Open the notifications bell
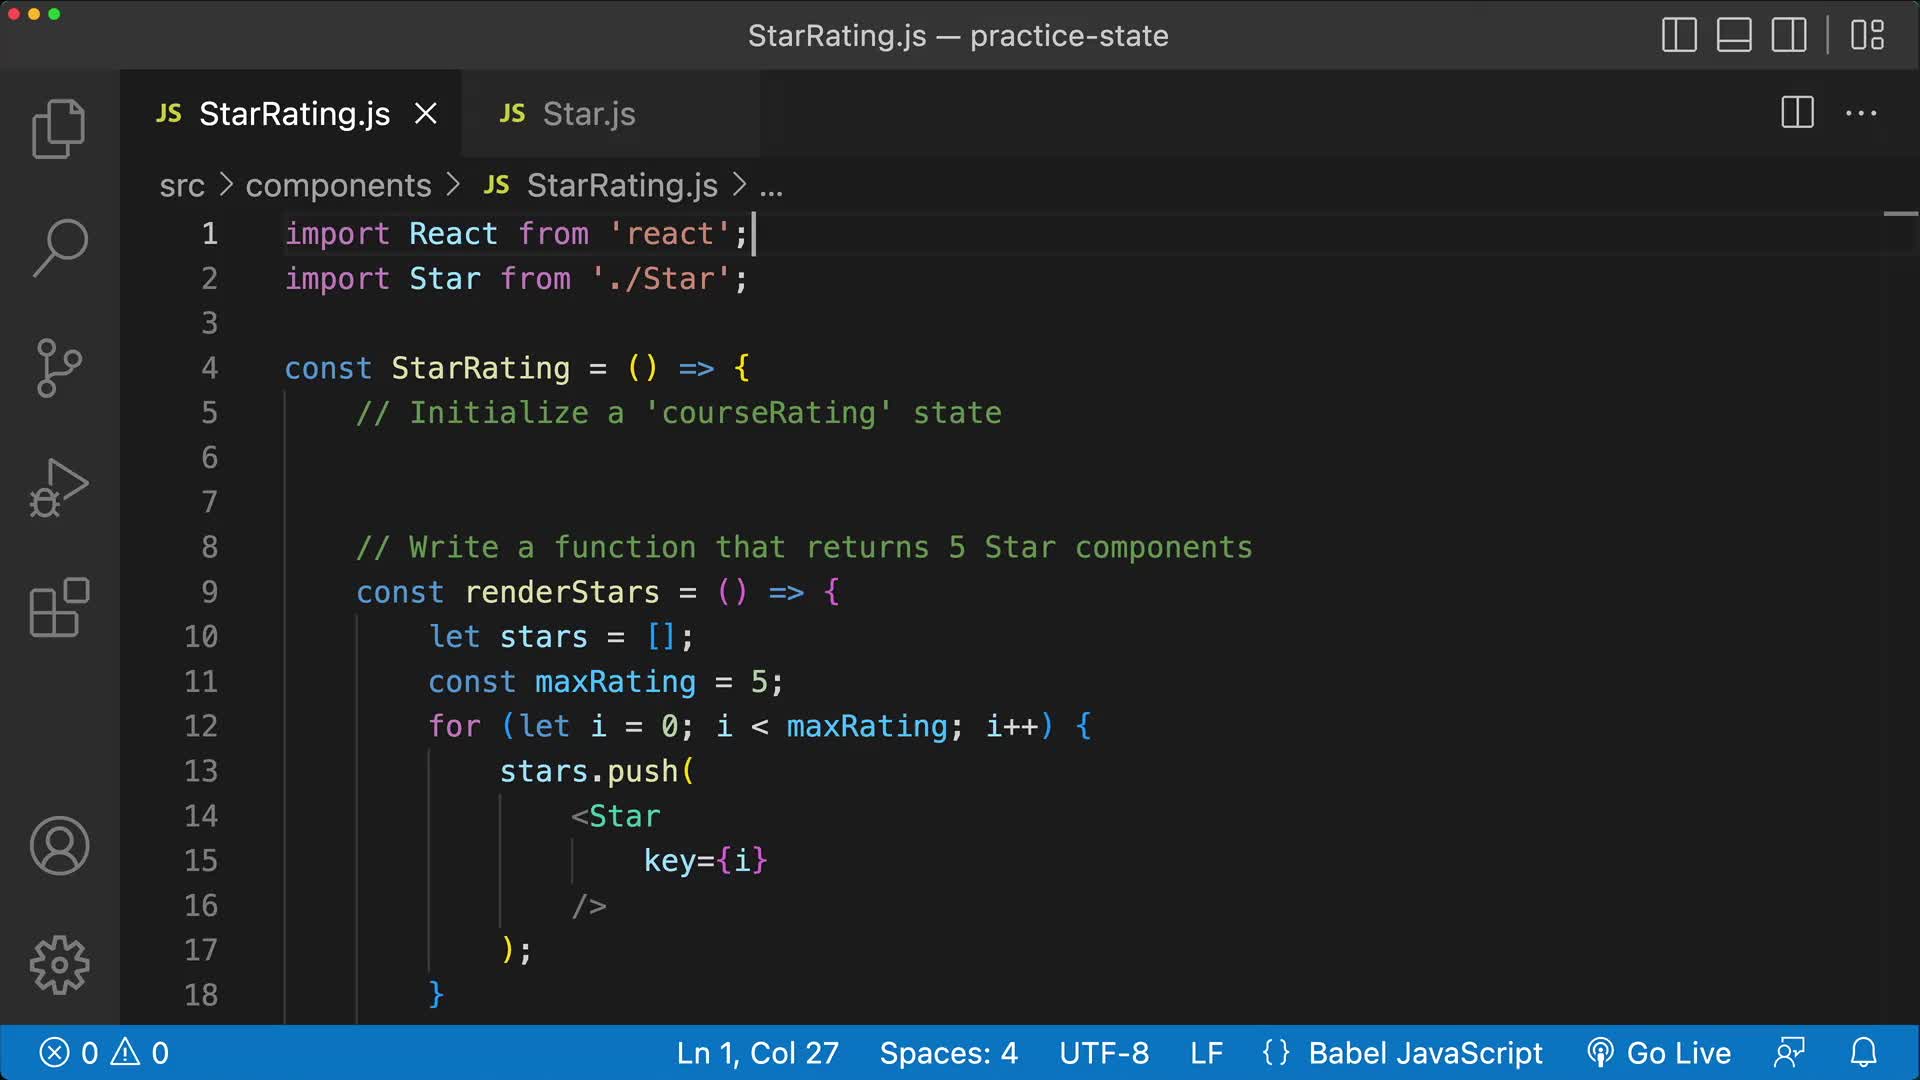 click(x=1865, y=1052)
